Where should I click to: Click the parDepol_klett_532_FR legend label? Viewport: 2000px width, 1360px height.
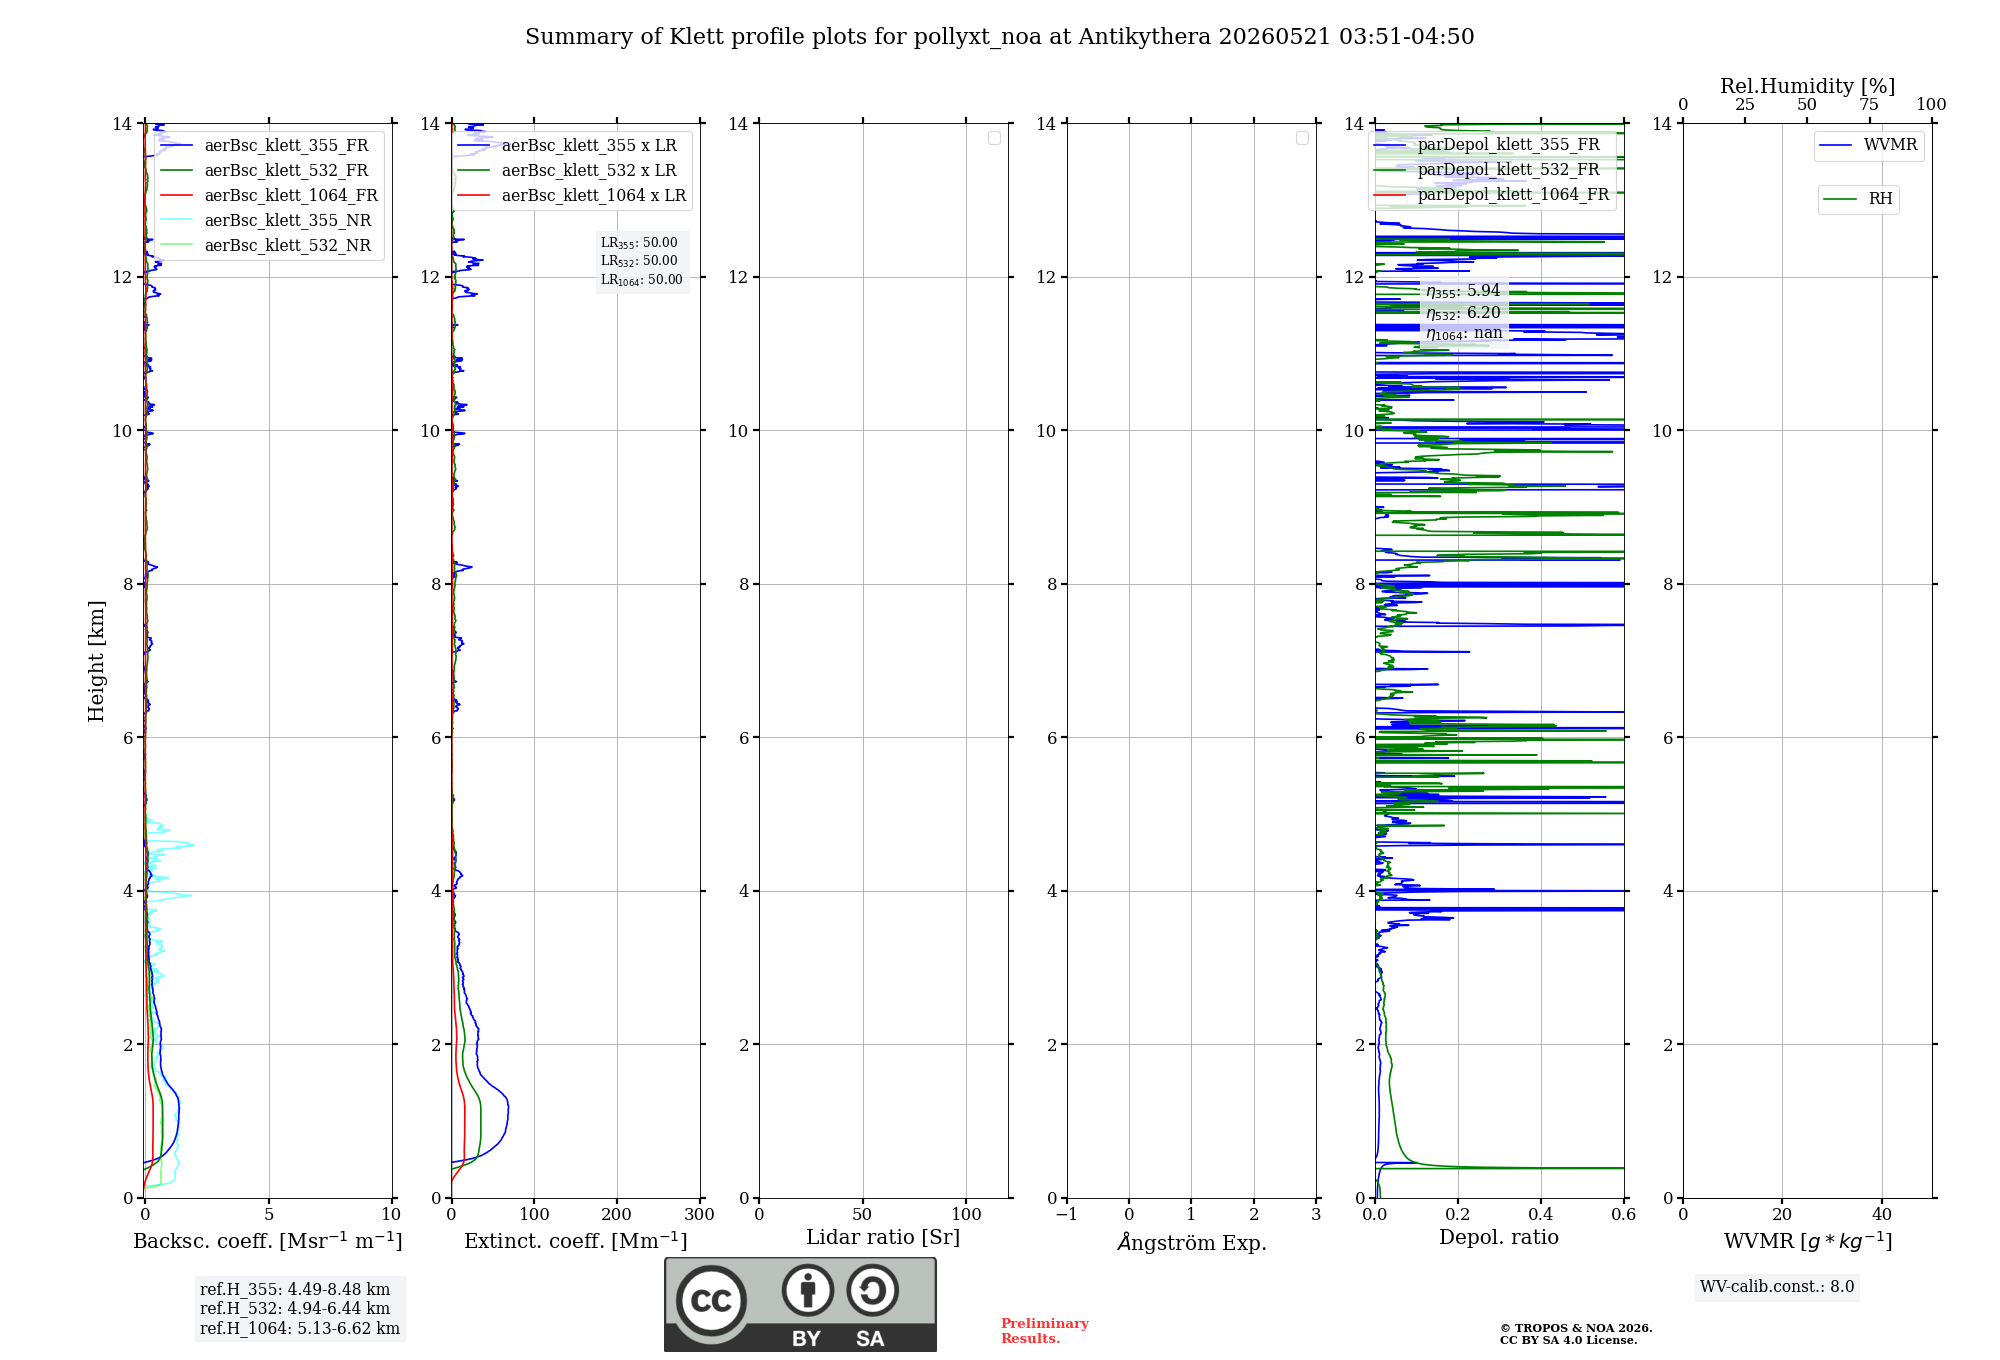click(x=1509, y=170)
